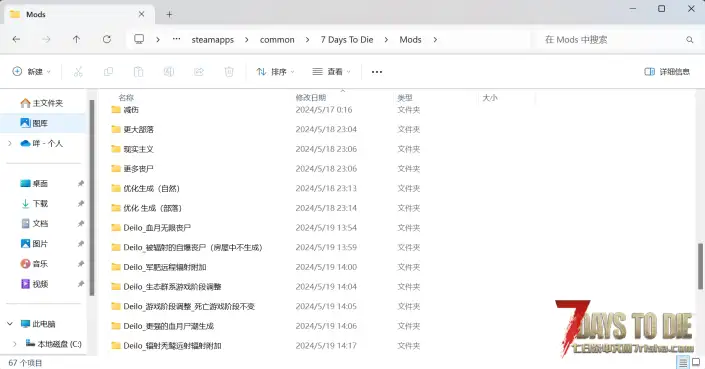705x369 pixels.
Task: Click the This PC monitor icon in address bar
Action: [139, 40]
